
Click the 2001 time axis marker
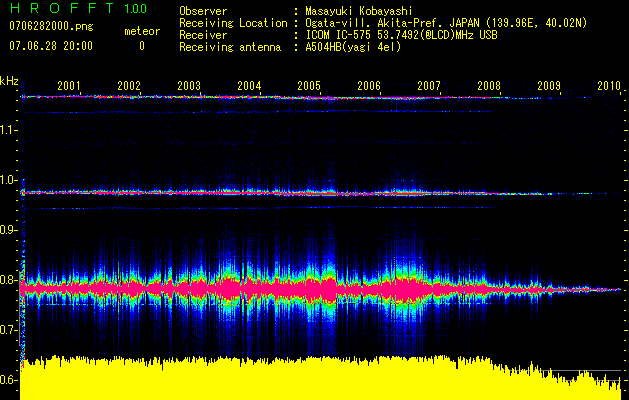click(69, 85)
